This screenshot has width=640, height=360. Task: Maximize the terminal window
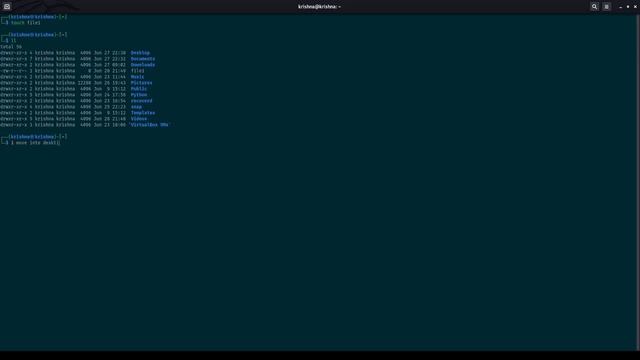[x=628, y=7]
